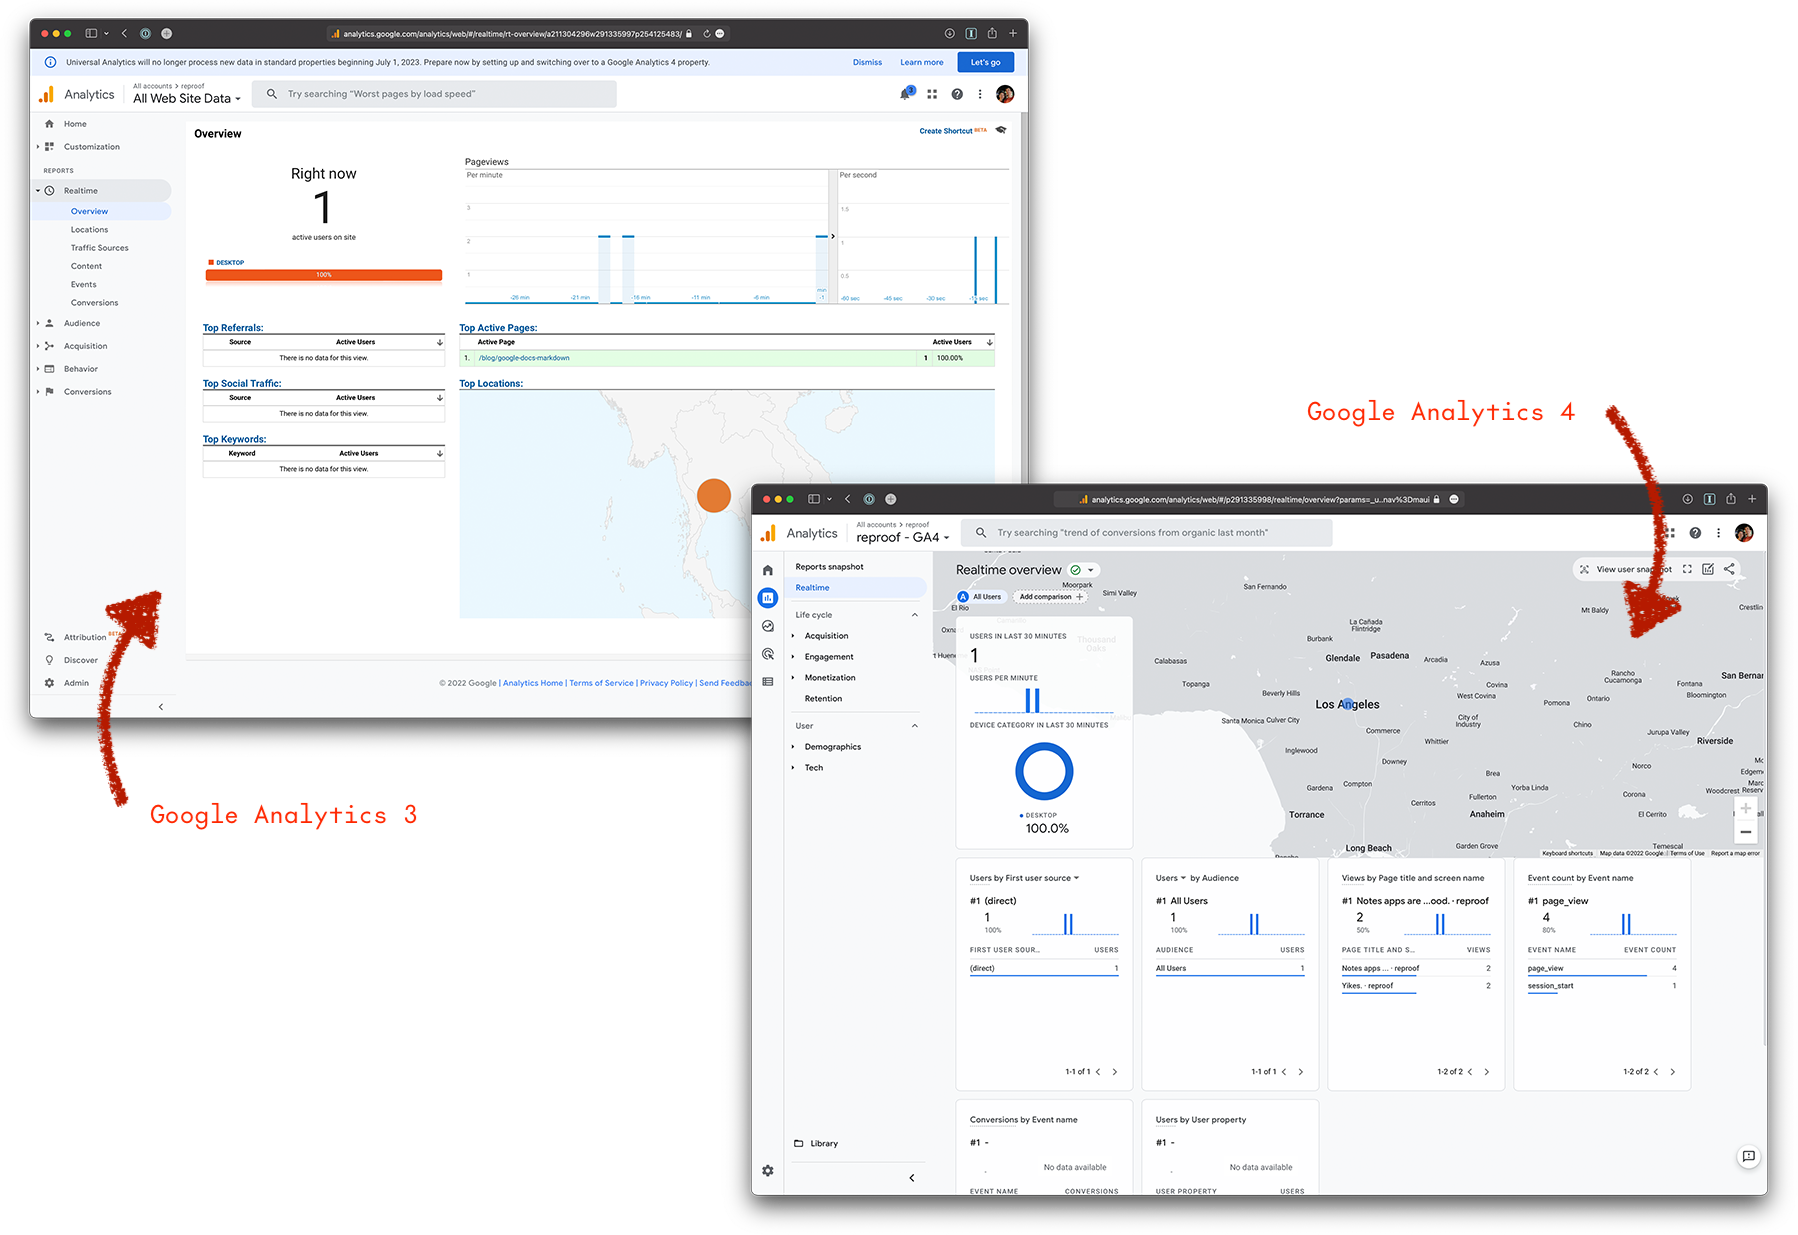This screenshot has height=1235, width=1798.
Task: Select Events under Realtime in GA3
Action: tap(83, 285)
